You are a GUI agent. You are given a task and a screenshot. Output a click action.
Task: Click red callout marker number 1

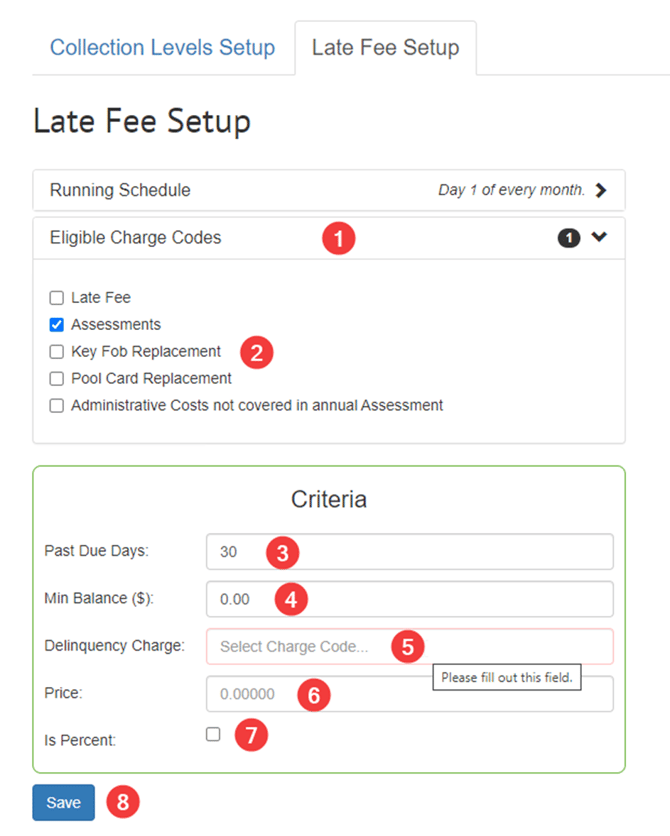[339, 239]
